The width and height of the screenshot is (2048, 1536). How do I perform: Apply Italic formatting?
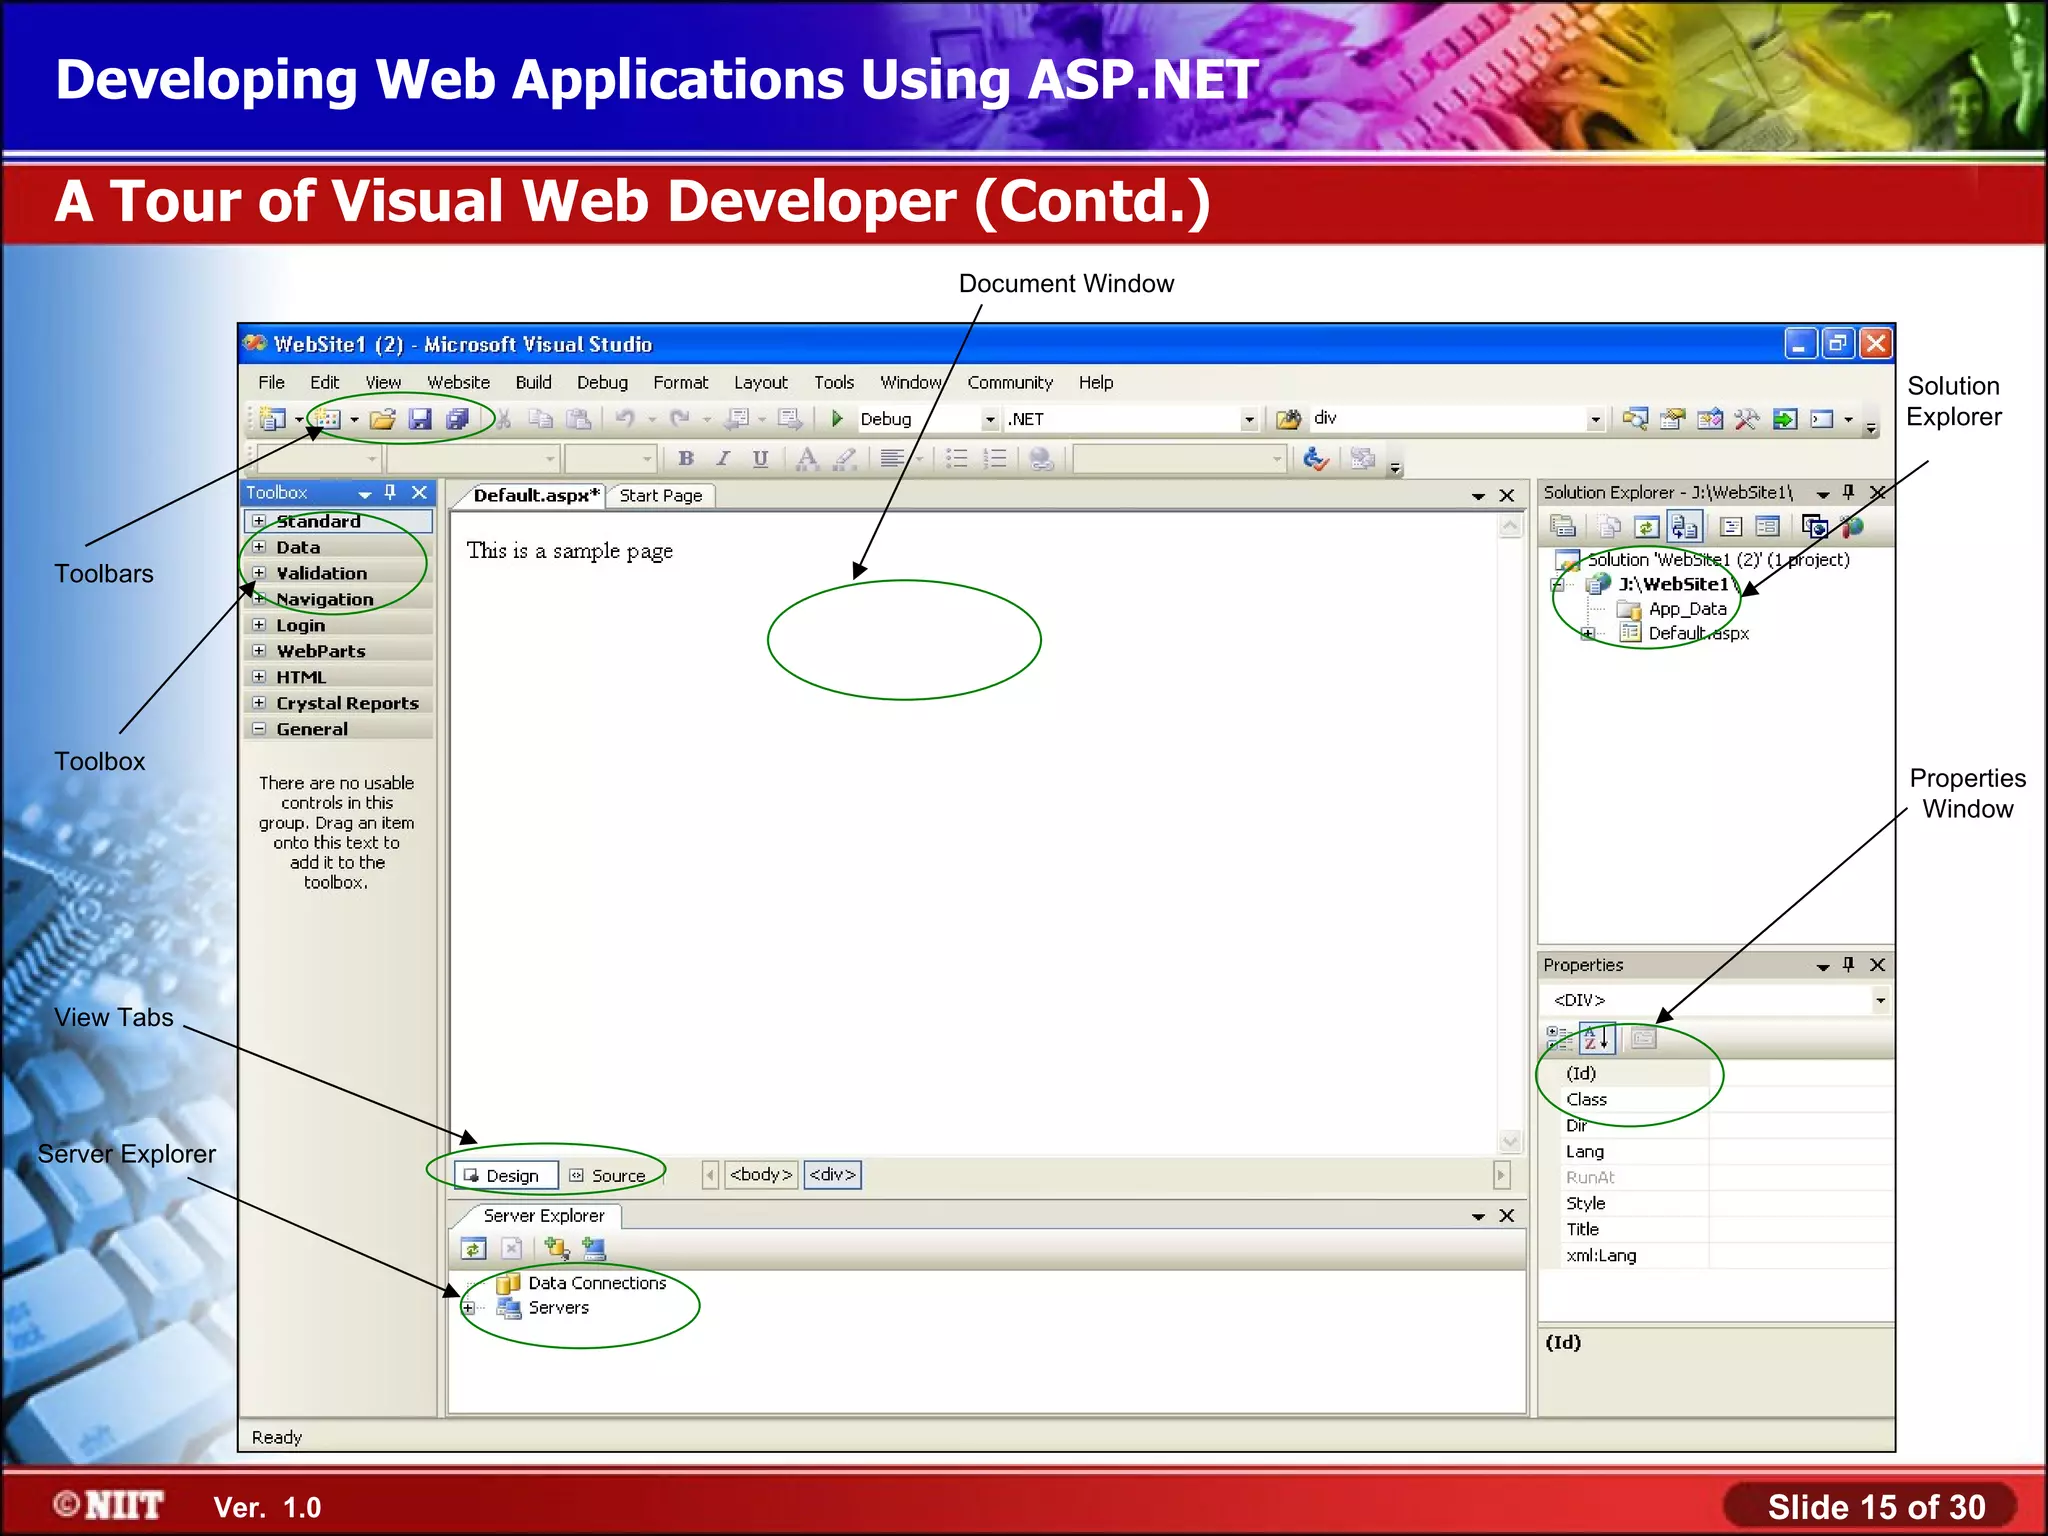(x=723, y=458)
